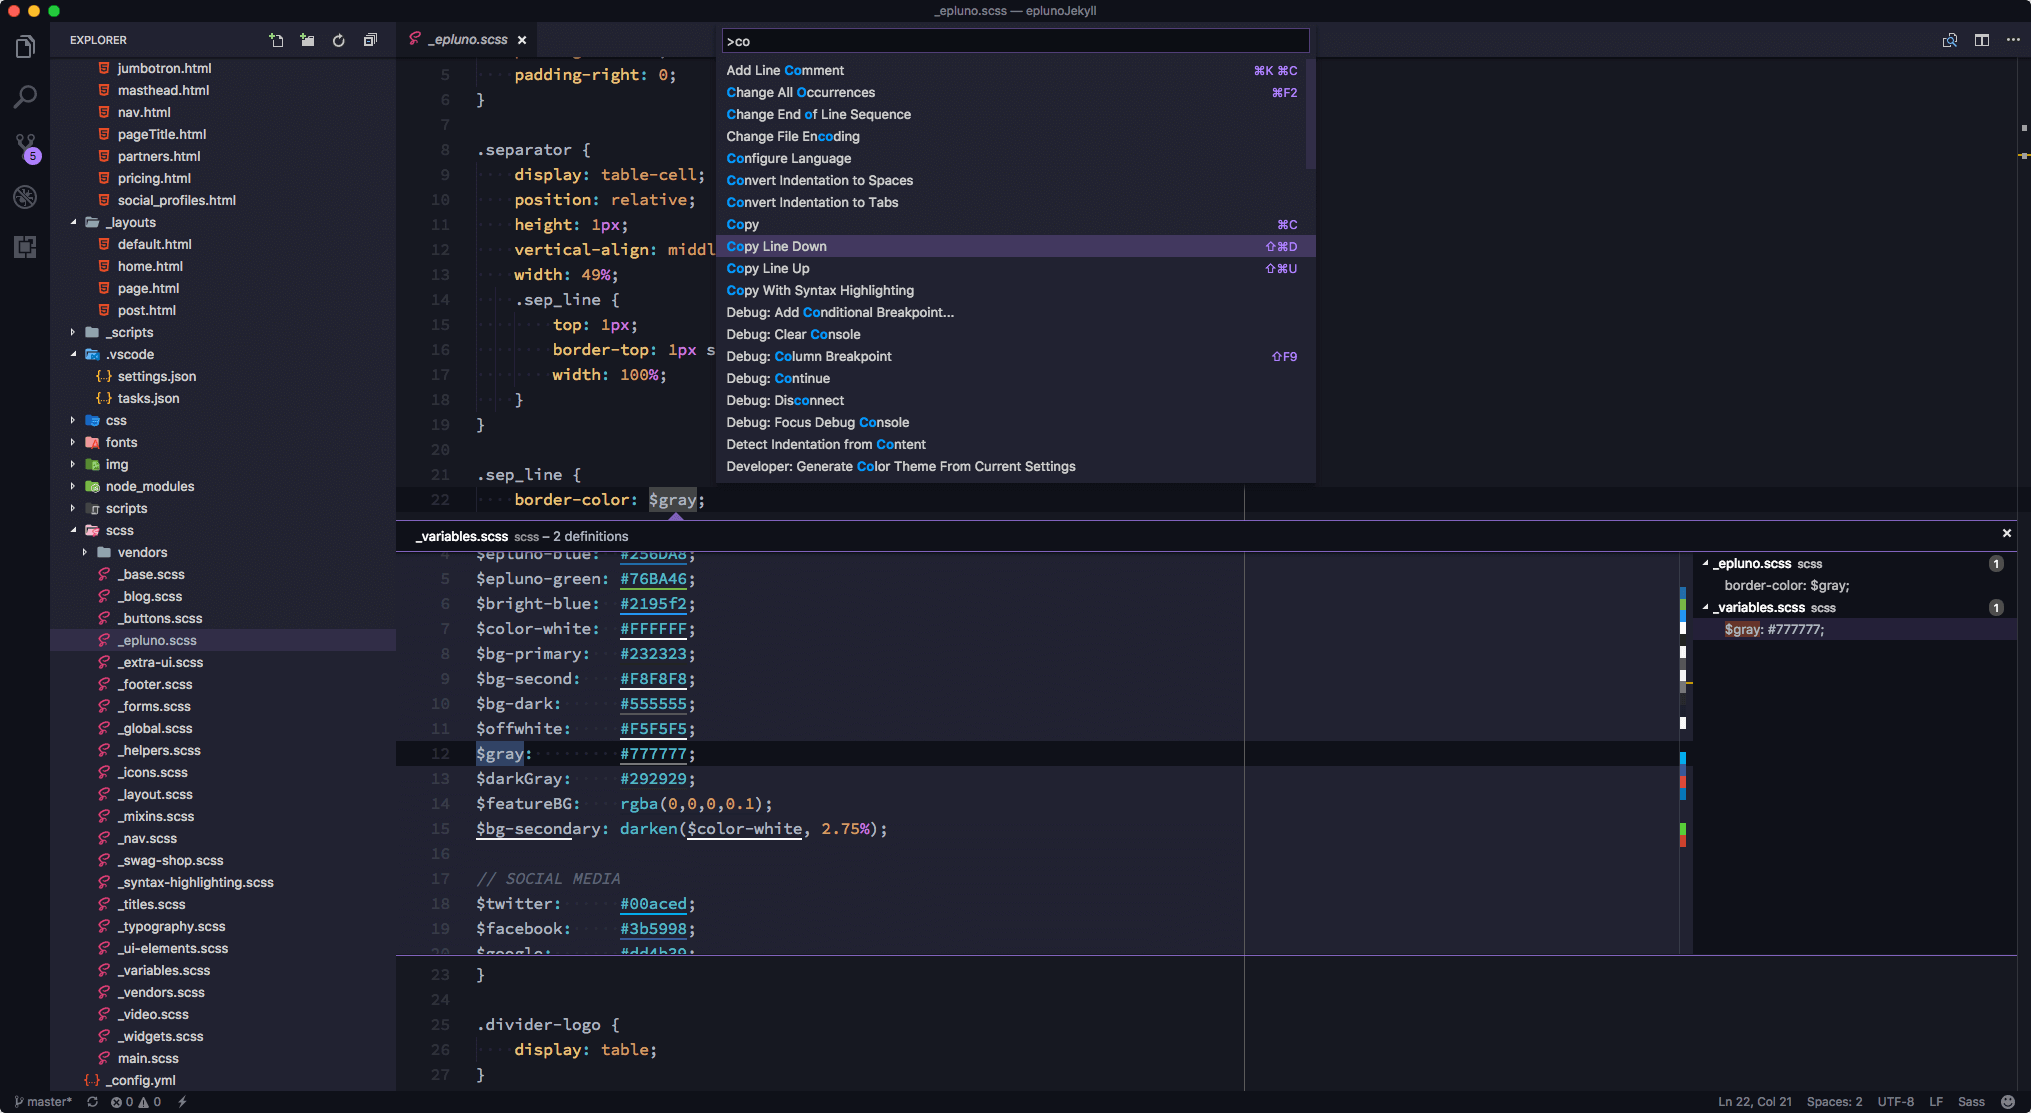This screenshot has width=2031, height=1113.
Task: Click Ln 22, Col 21 position indicator
Action: 1755,1102
